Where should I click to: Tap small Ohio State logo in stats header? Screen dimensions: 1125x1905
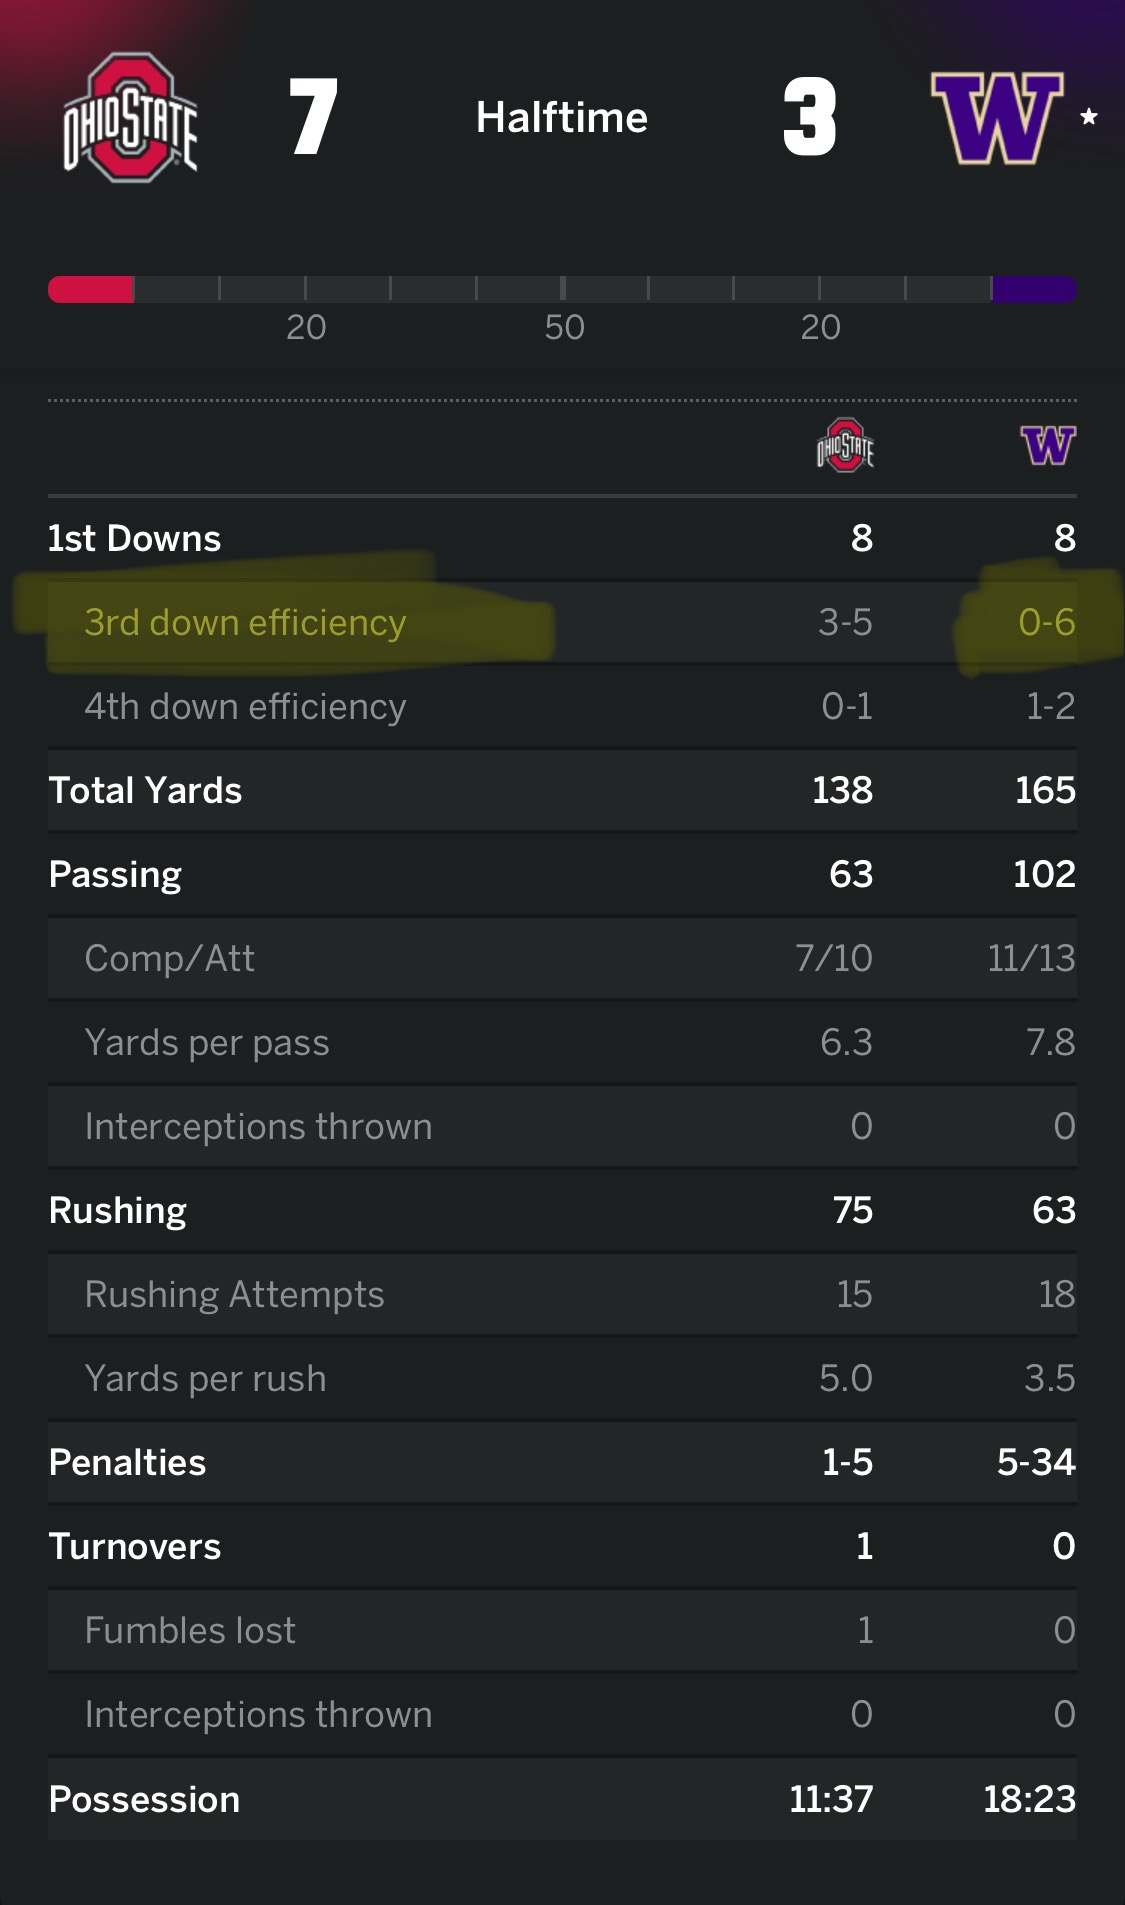pos(845,445)
